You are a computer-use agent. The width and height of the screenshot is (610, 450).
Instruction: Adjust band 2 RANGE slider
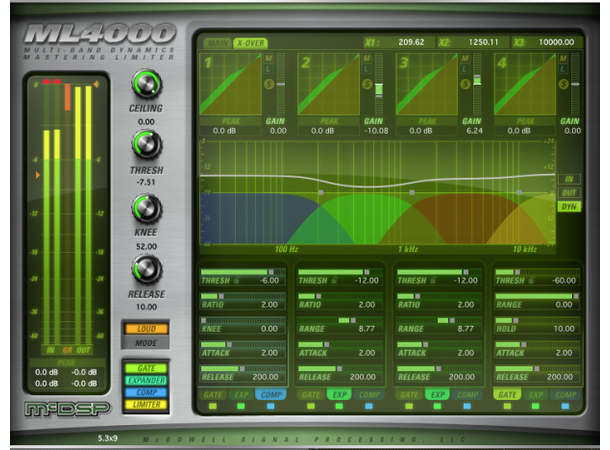(x=340, y=320)
